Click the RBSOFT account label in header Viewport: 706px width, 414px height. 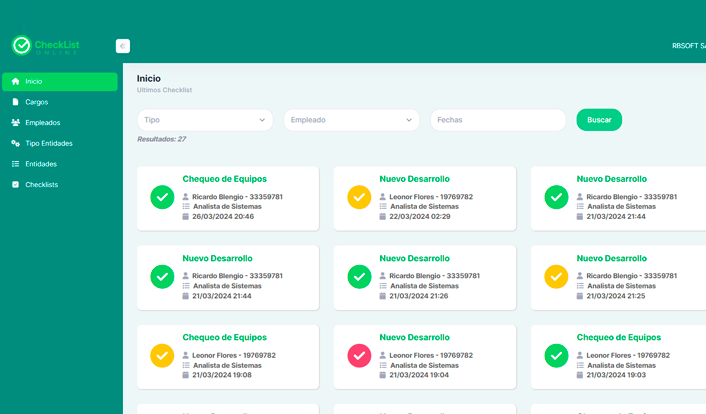(689, 46)
